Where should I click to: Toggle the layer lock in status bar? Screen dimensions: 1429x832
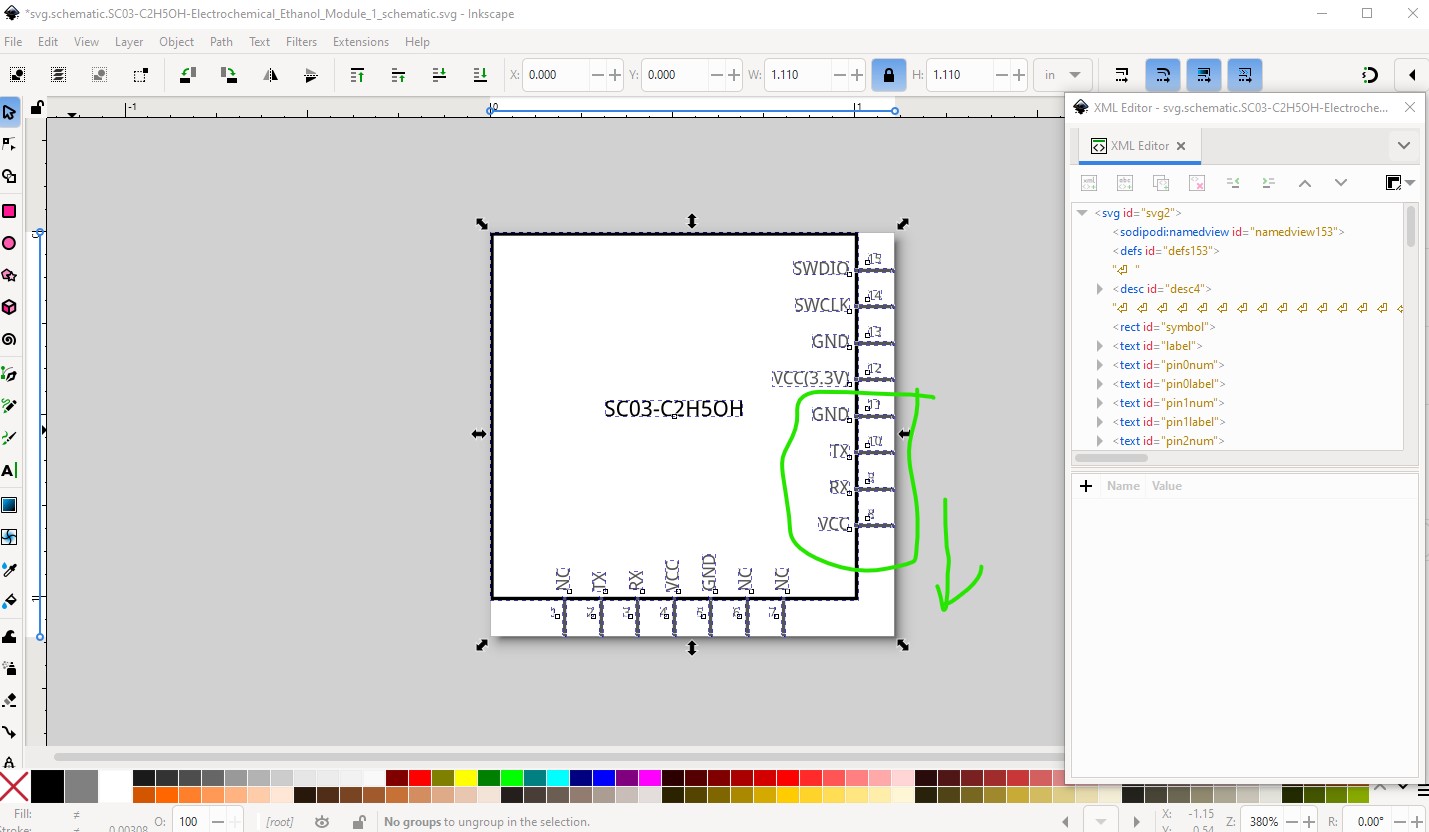click(358, 822)
